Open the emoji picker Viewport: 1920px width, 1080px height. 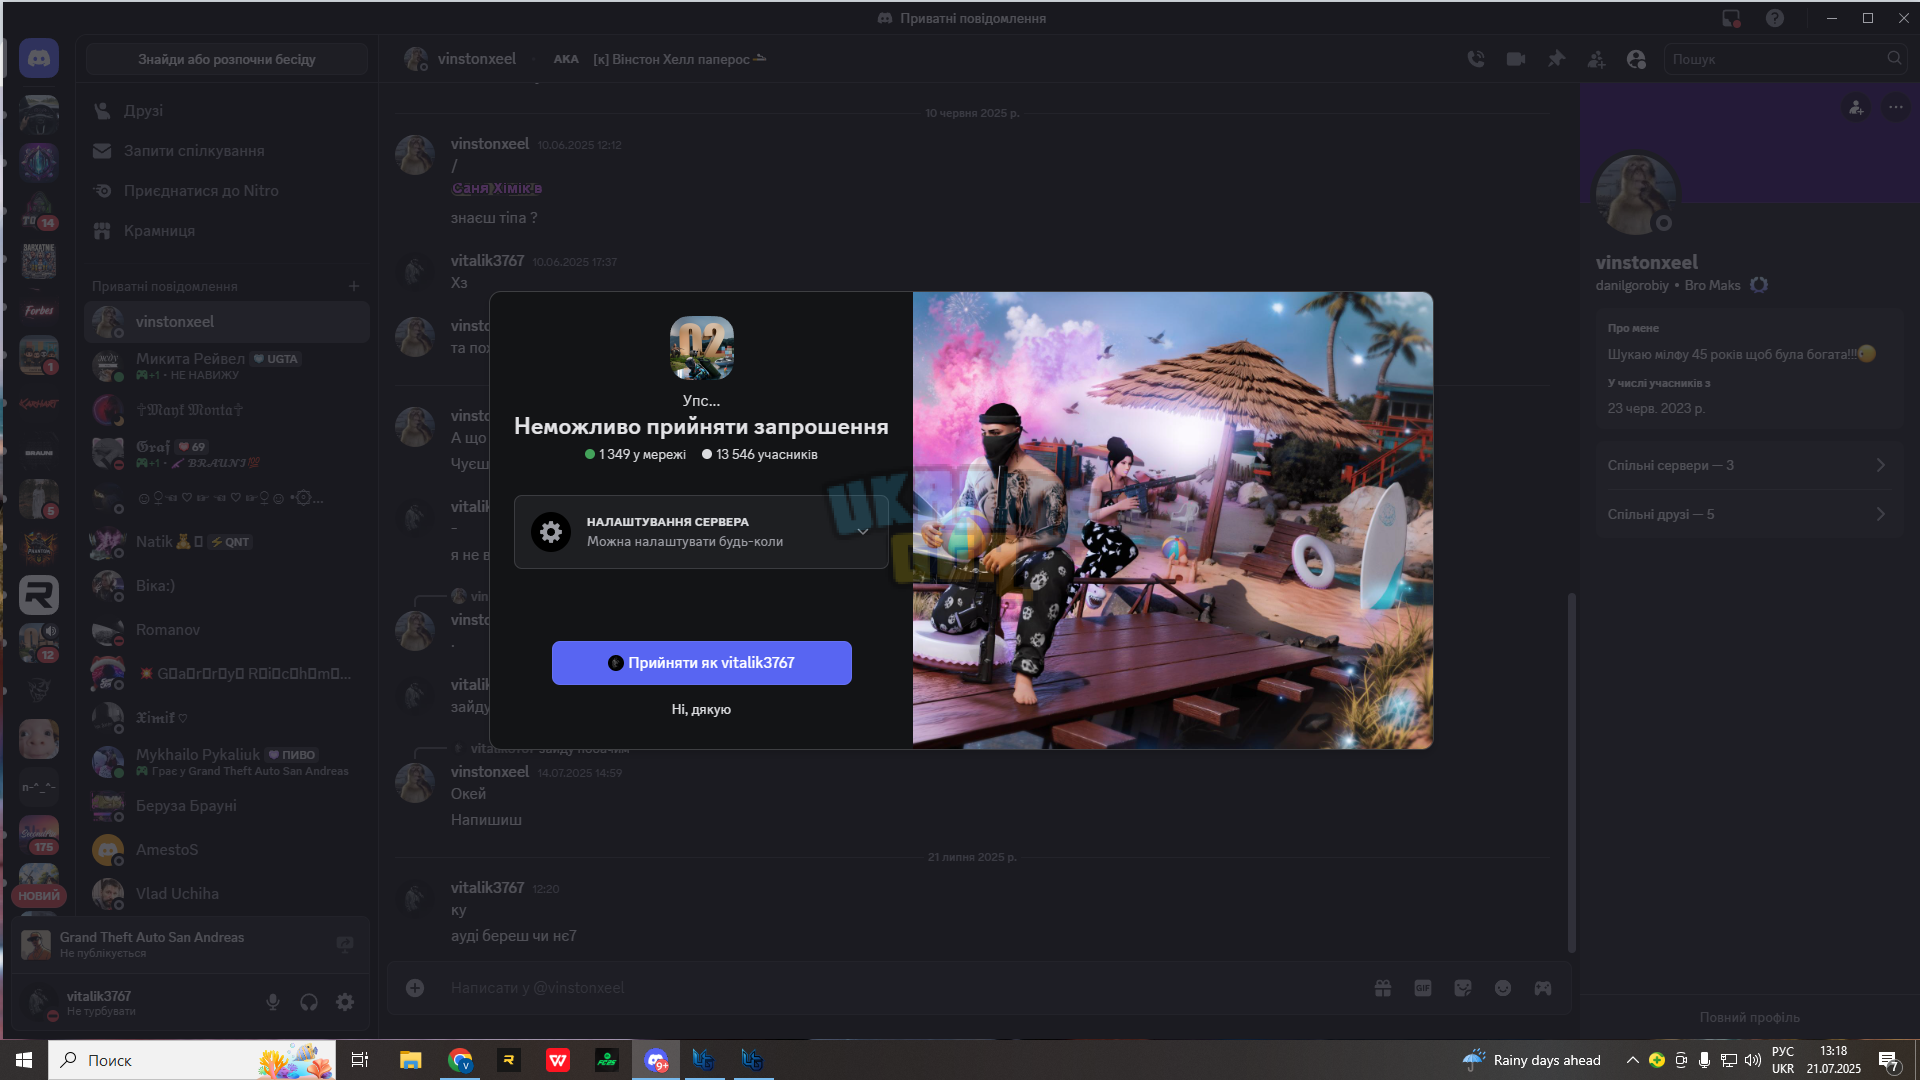pos(1503,988)
